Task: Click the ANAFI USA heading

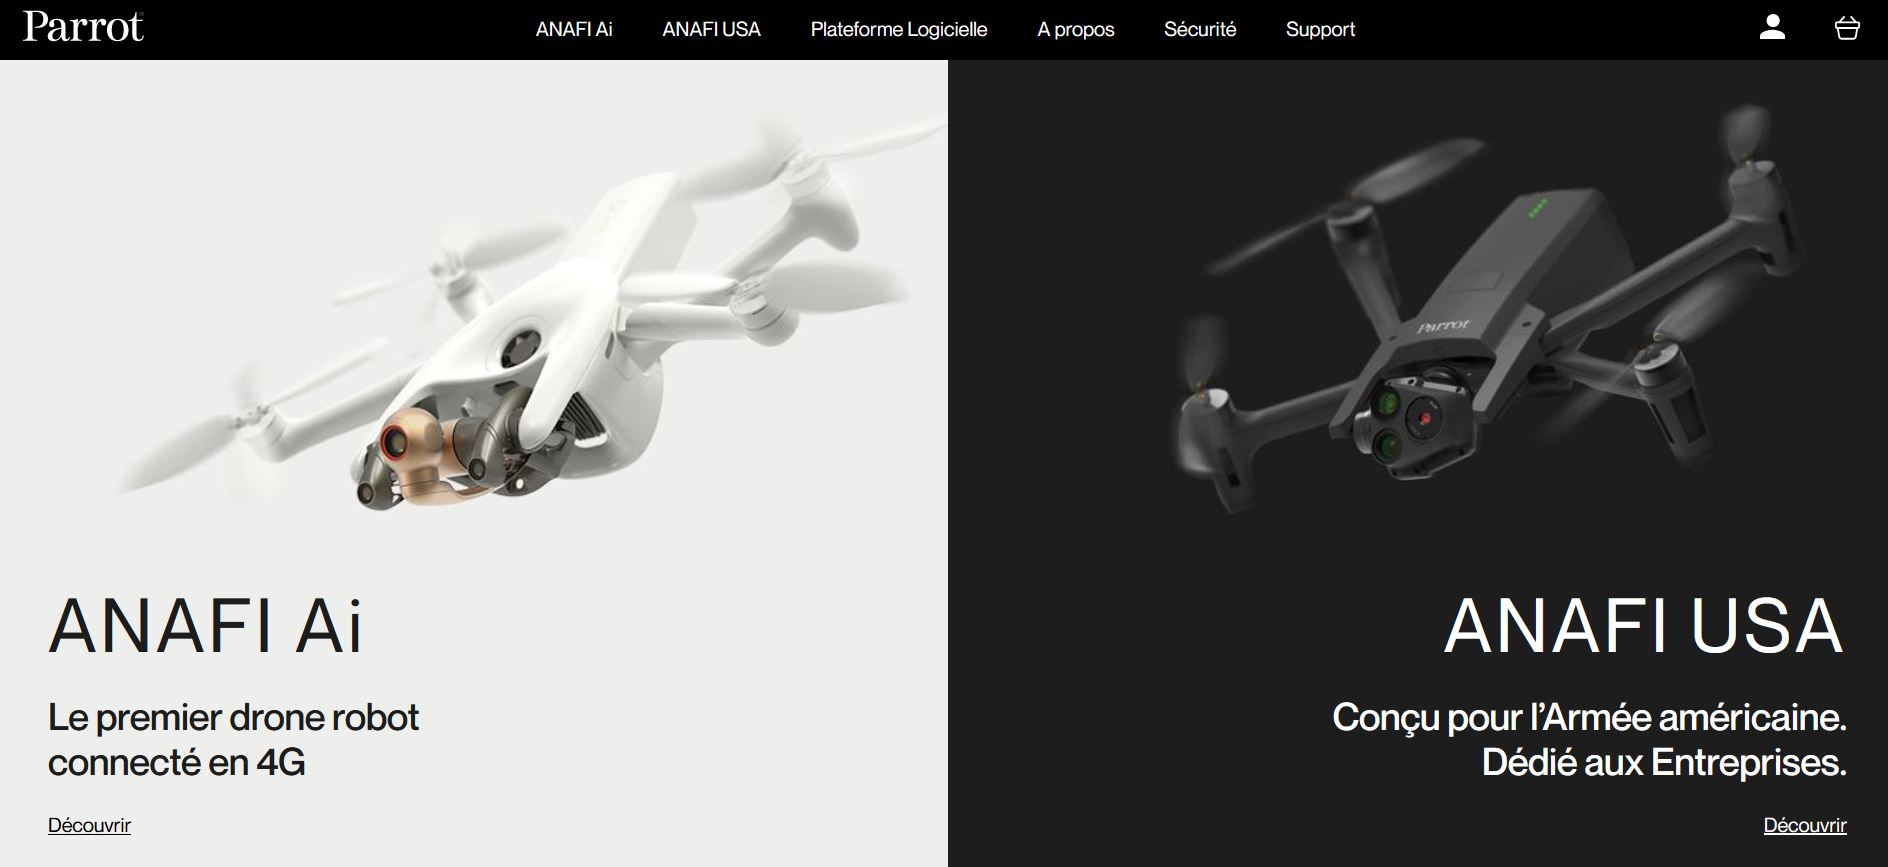Action: coord(1644,627)
